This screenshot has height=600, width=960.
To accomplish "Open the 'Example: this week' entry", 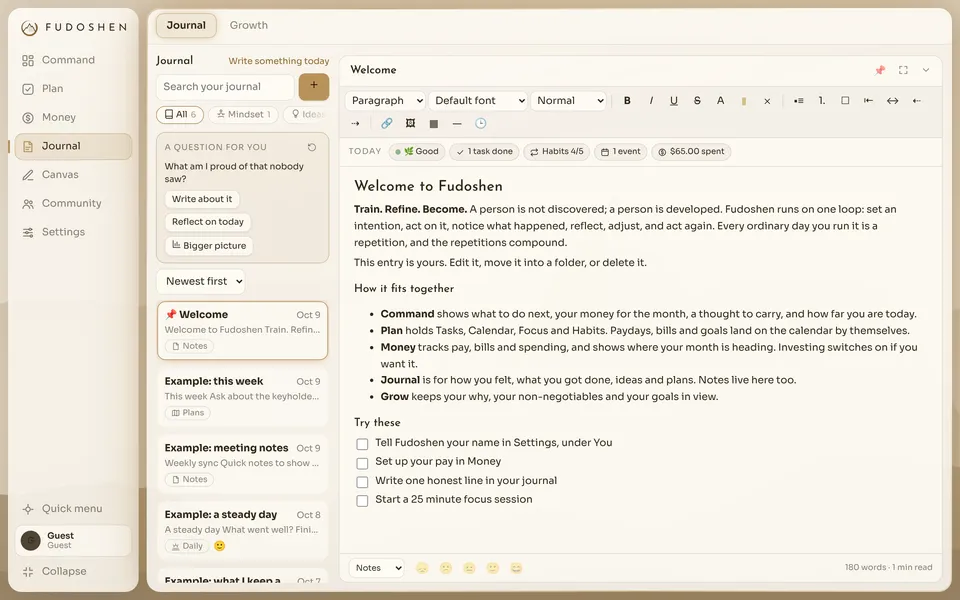I will [x=242, y=396].
